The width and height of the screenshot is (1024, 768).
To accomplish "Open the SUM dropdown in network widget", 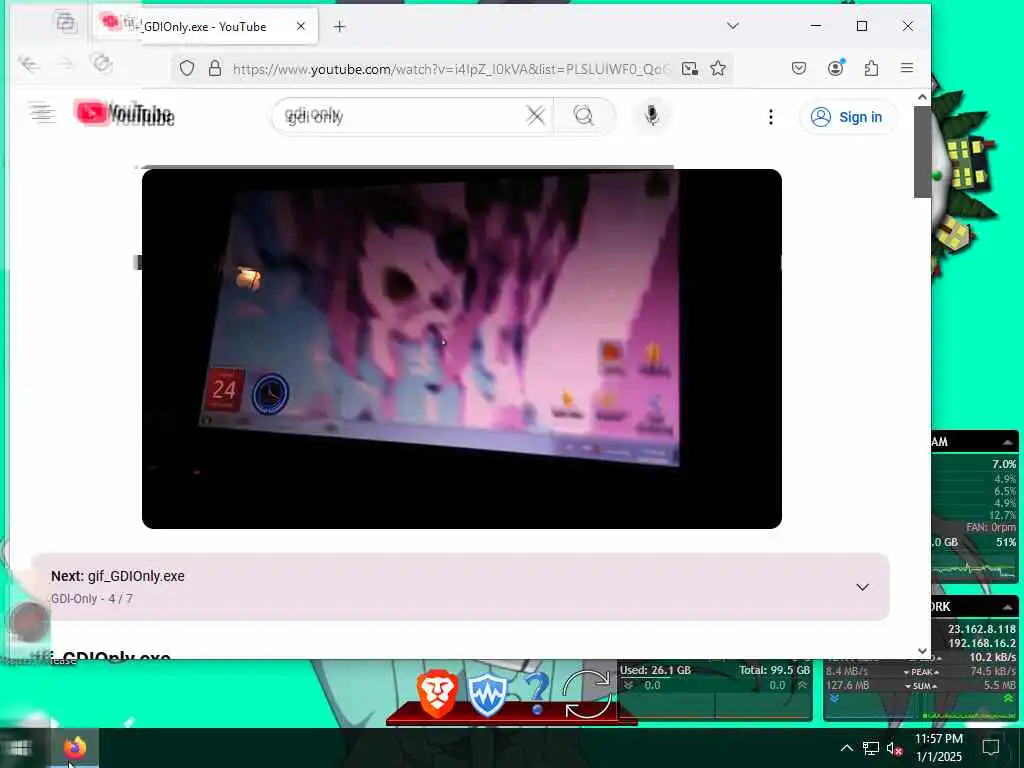I will click(921, 686).
